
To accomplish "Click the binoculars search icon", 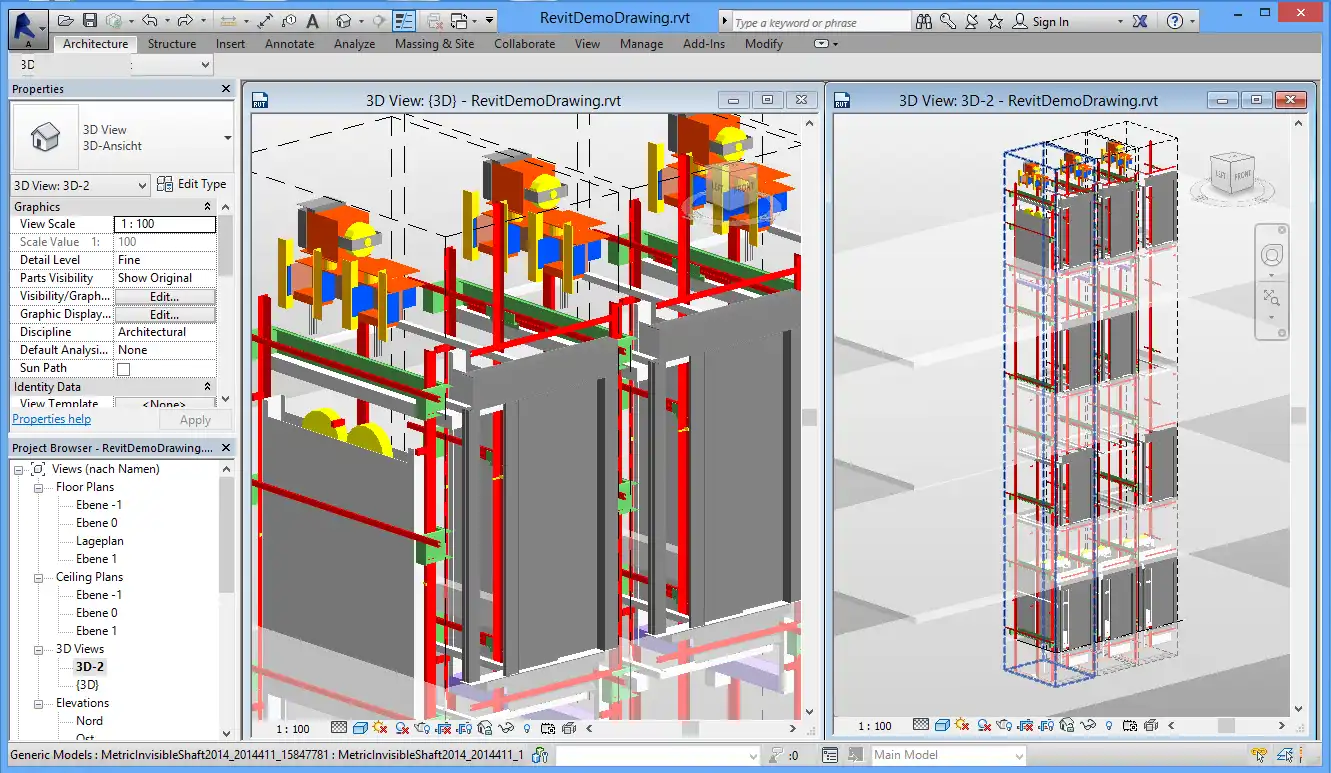I will pyautogui.click(x=924, y=21).
